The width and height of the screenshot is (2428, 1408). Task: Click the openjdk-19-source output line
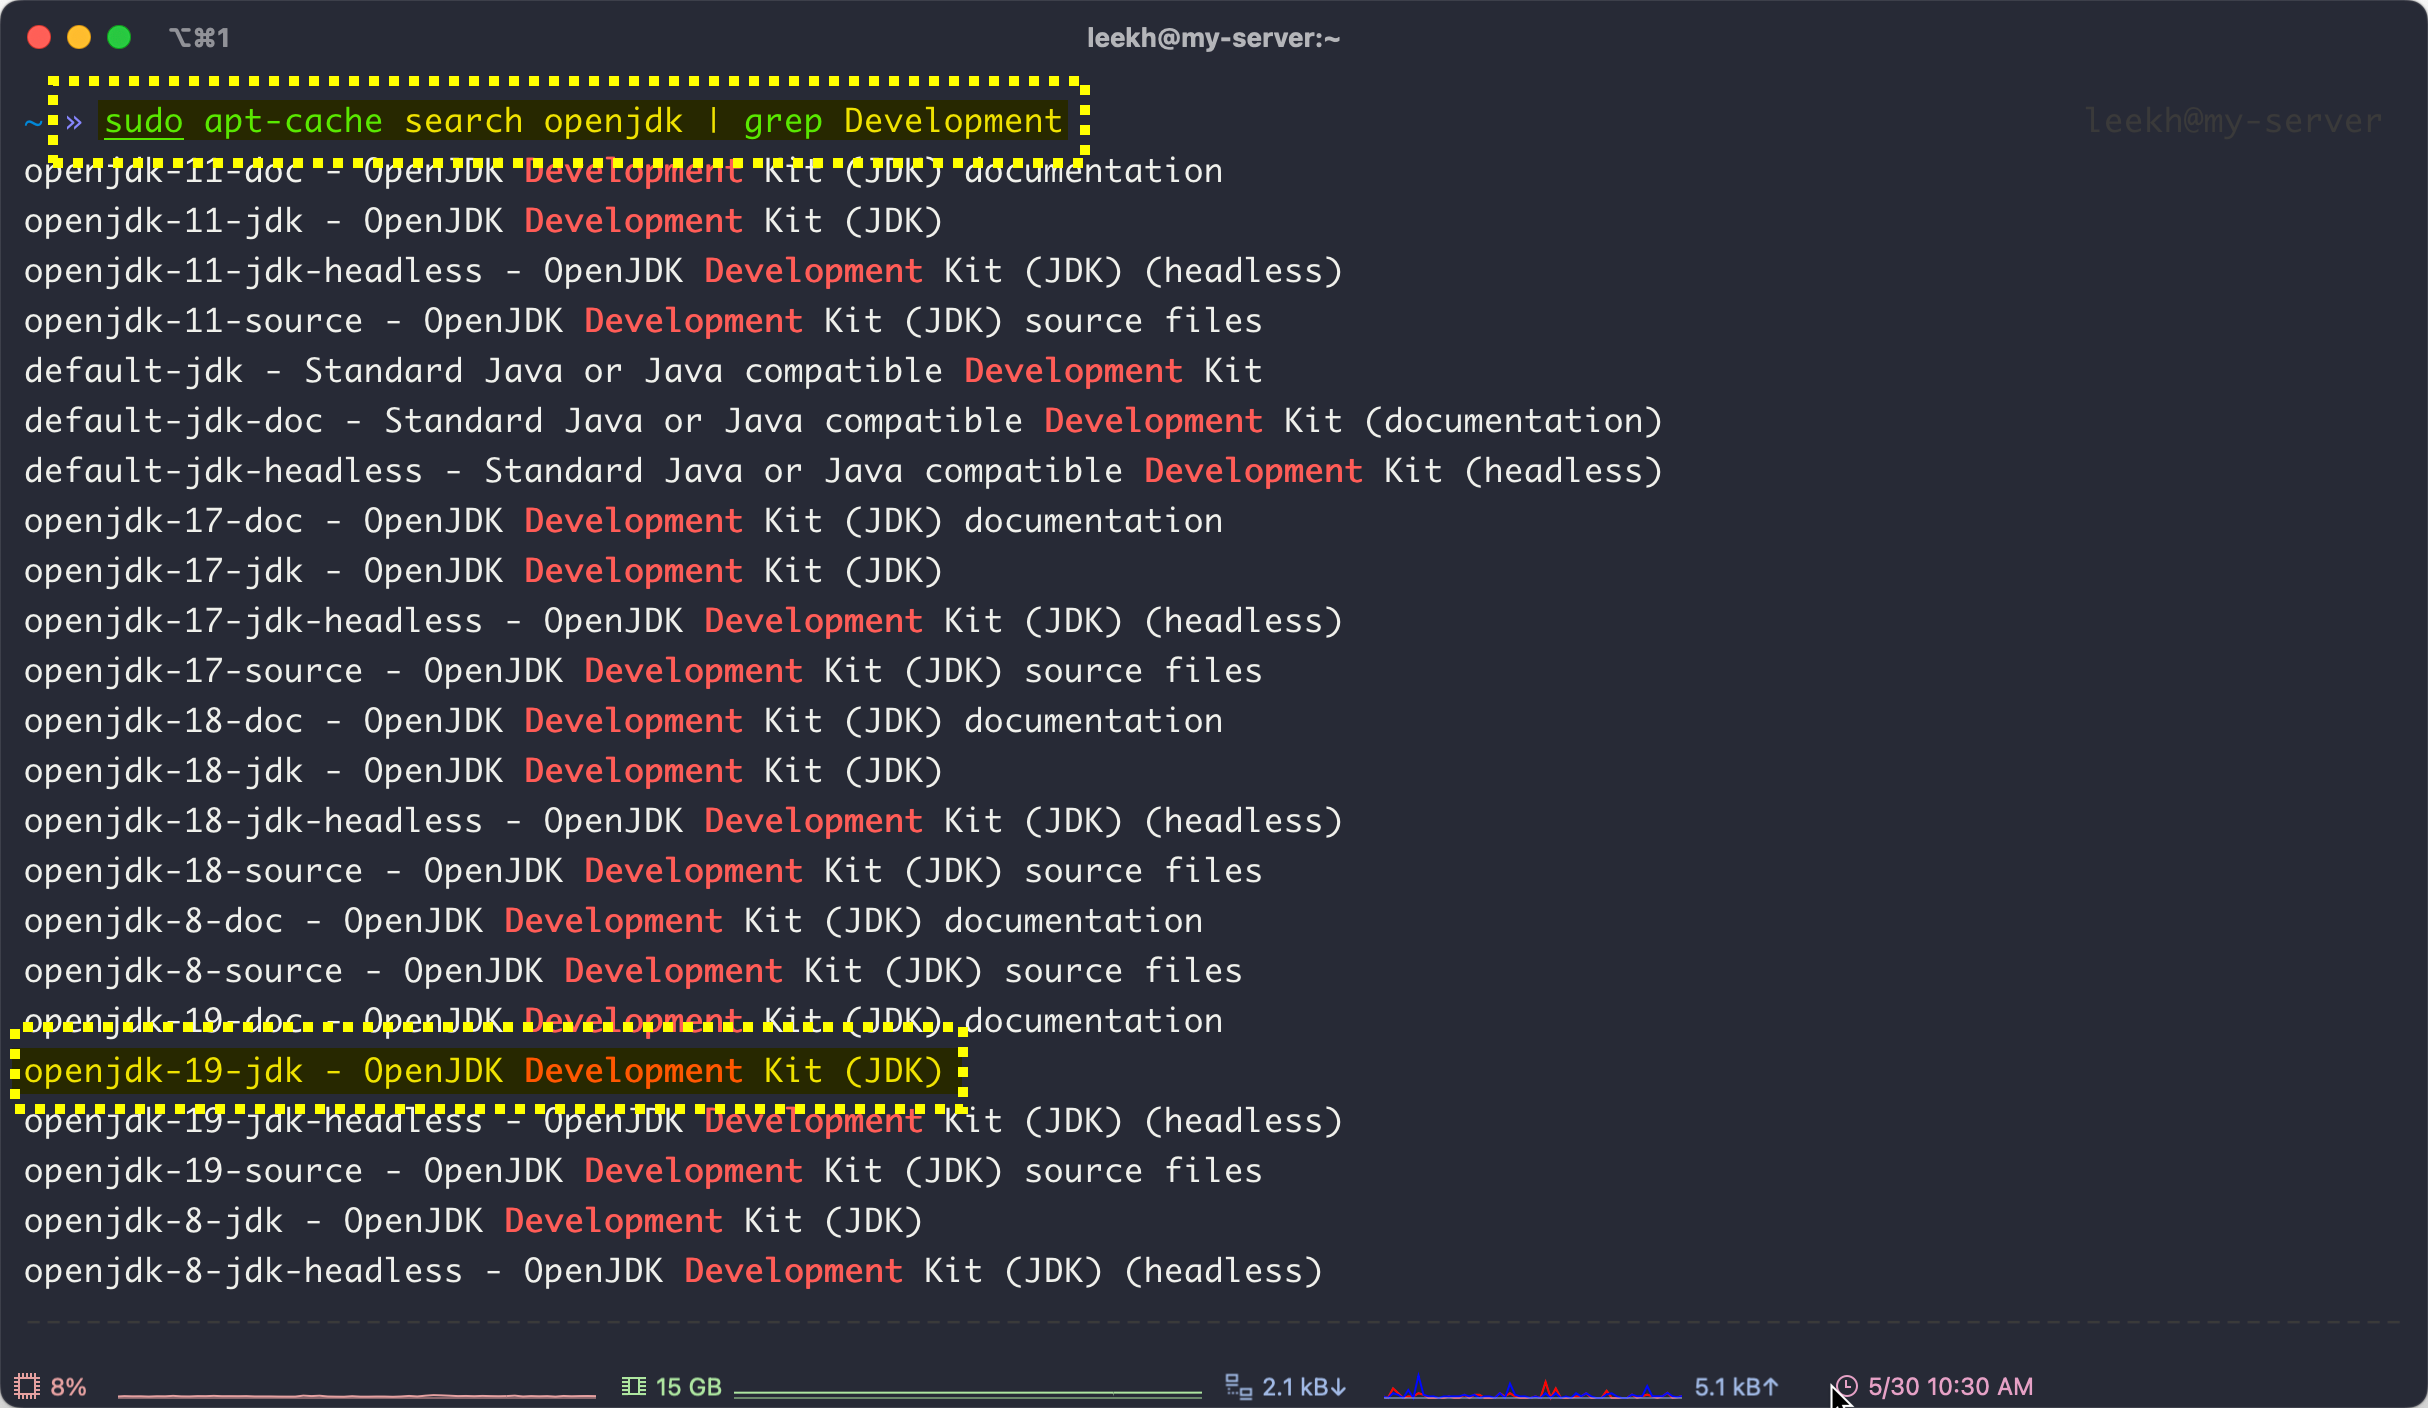tap(643, 1171)
